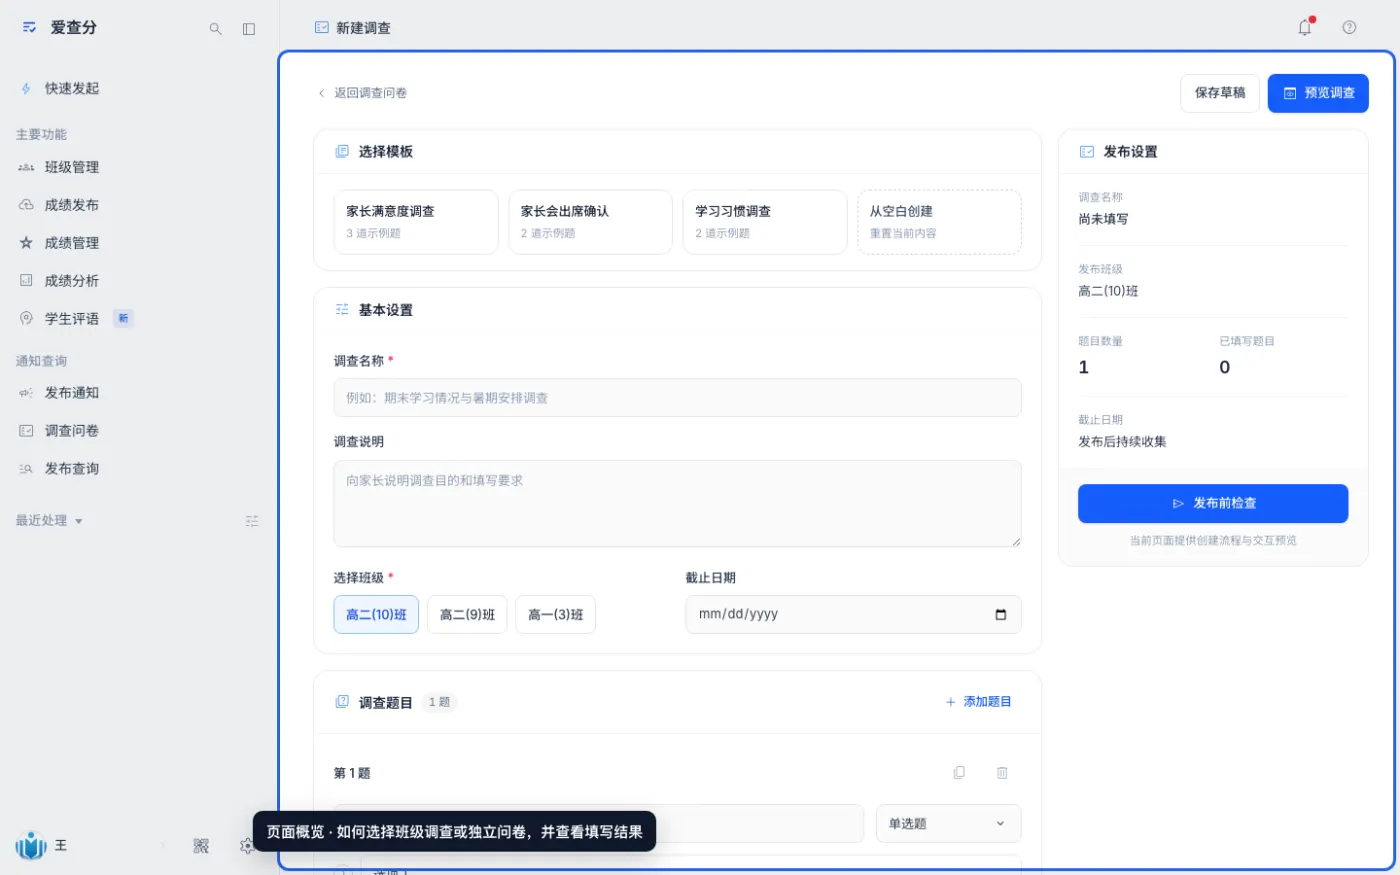Focus the 调查名称 input field
Viewport: 1400px width, 875px height.
click(677, 398)
